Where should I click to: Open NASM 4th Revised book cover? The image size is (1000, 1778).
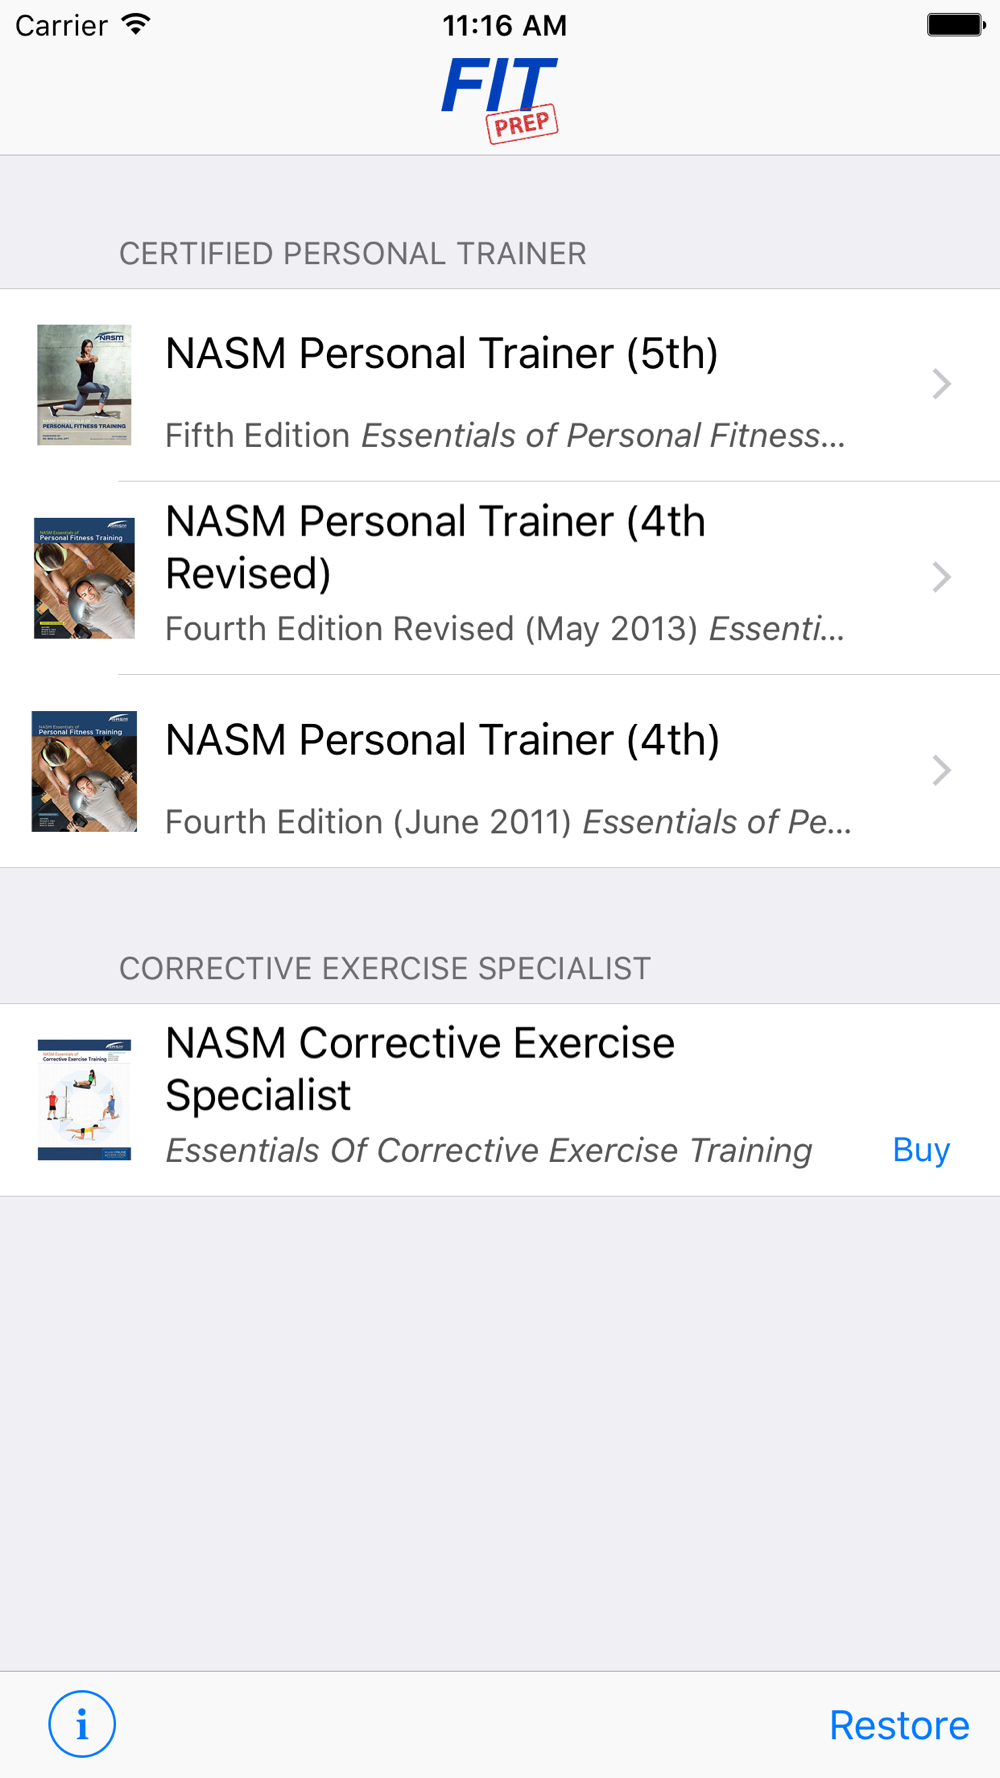click(x=84, y=578)
